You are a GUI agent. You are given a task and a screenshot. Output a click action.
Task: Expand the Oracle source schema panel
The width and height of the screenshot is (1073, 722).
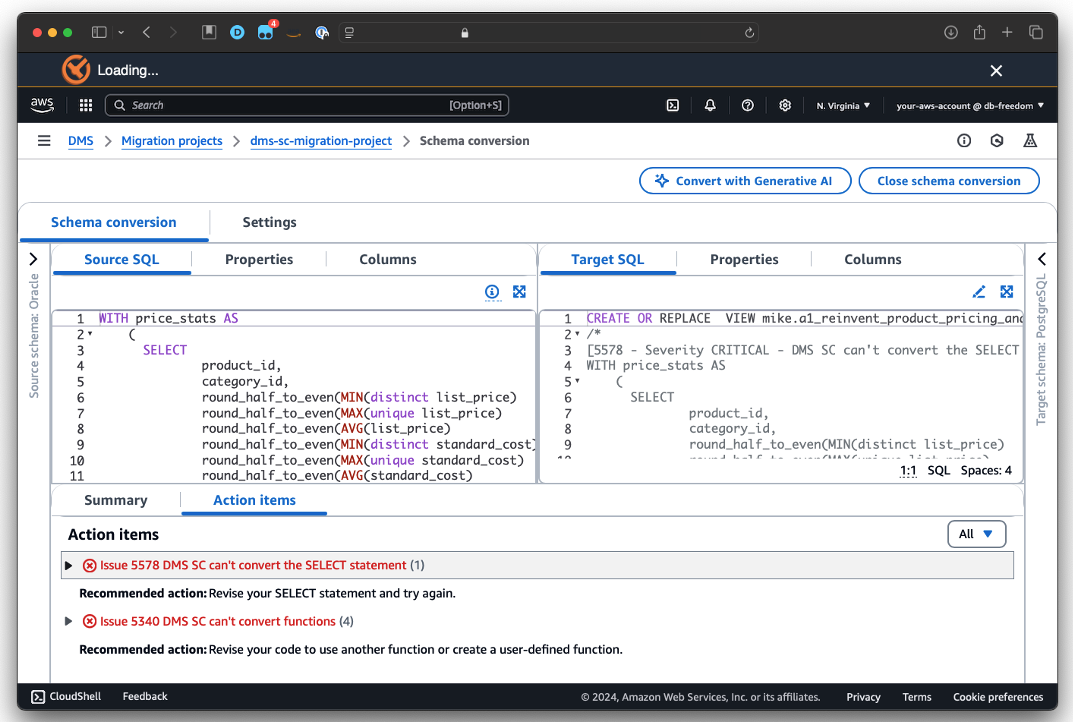pyautogui.click(x=34, y=259)
